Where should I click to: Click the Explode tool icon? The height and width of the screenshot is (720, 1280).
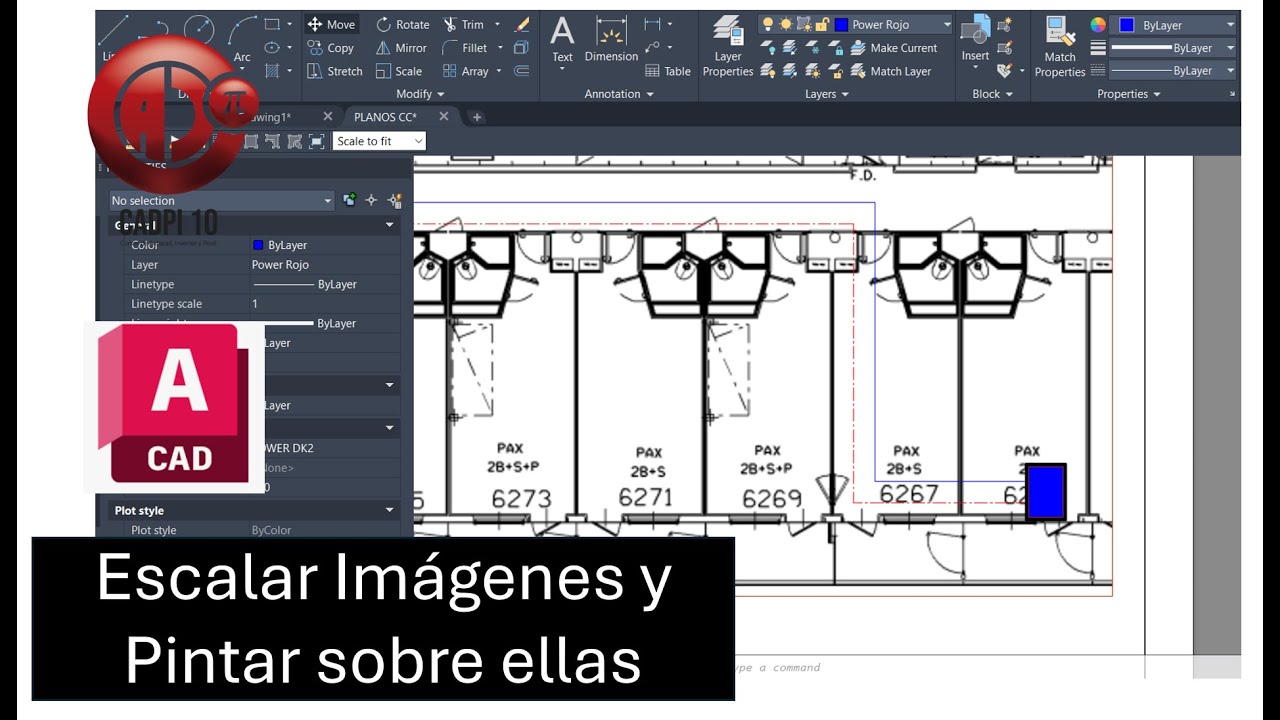[521, 48]
